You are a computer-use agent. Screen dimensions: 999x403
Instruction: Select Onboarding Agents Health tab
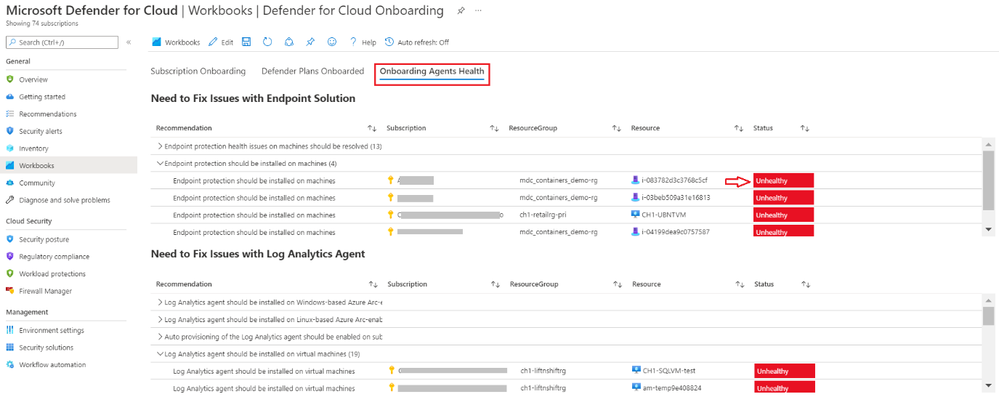coord(432,72)
